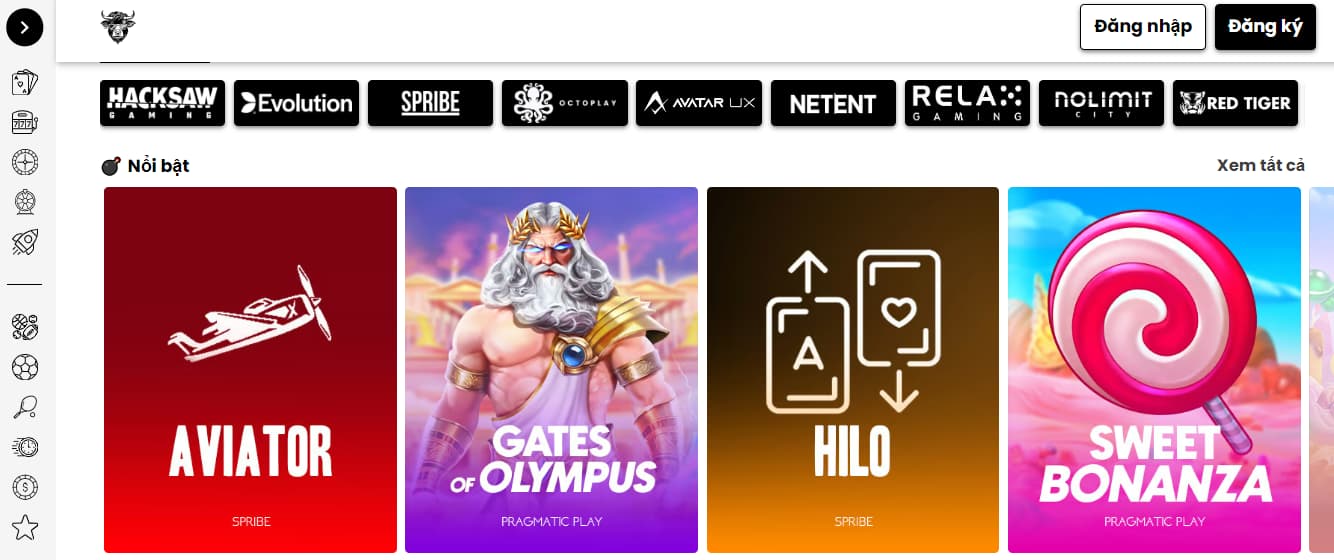Filter by Hacksaw Gaming provider
The width and height of the screenshot is (1334, 560).
[163, 103]
